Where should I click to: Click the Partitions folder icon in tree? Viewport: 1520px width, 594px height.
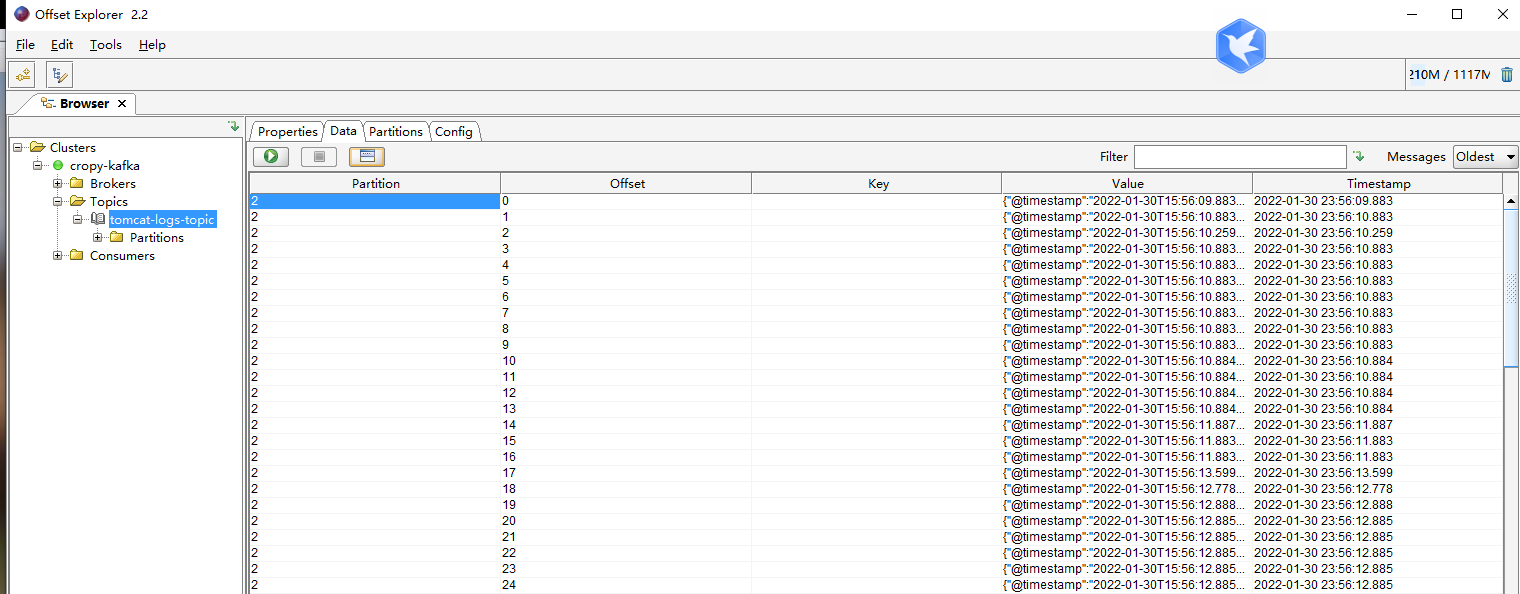[116, 238]
